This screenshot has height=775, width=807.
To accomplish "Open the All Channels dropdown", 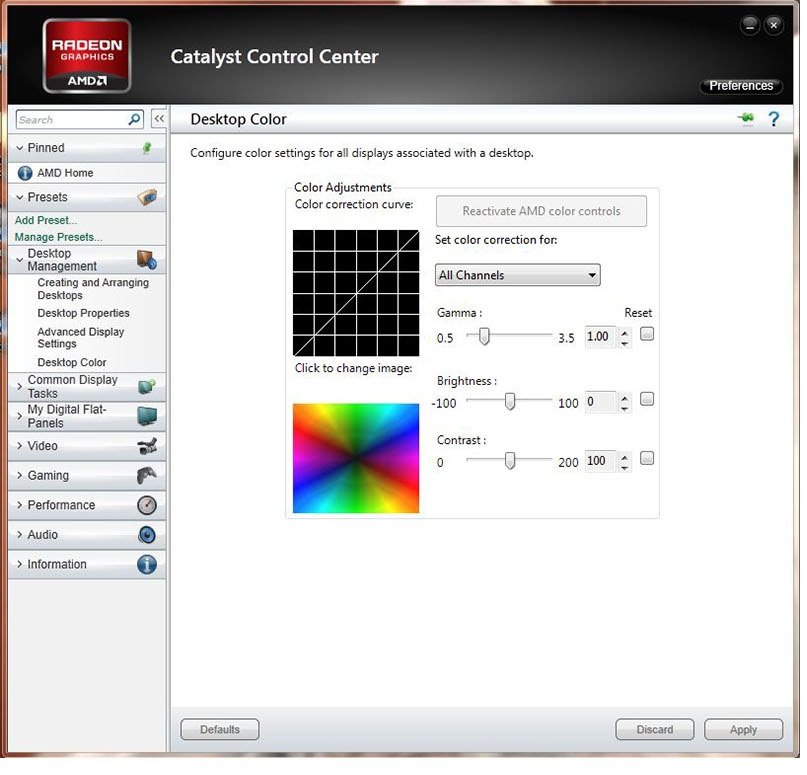I will (x=520, y=276).
